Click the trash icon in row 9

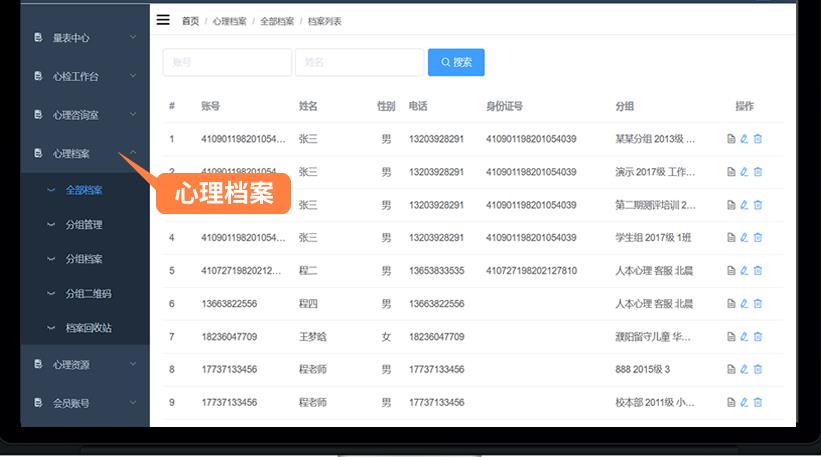(x=757, y=403)
